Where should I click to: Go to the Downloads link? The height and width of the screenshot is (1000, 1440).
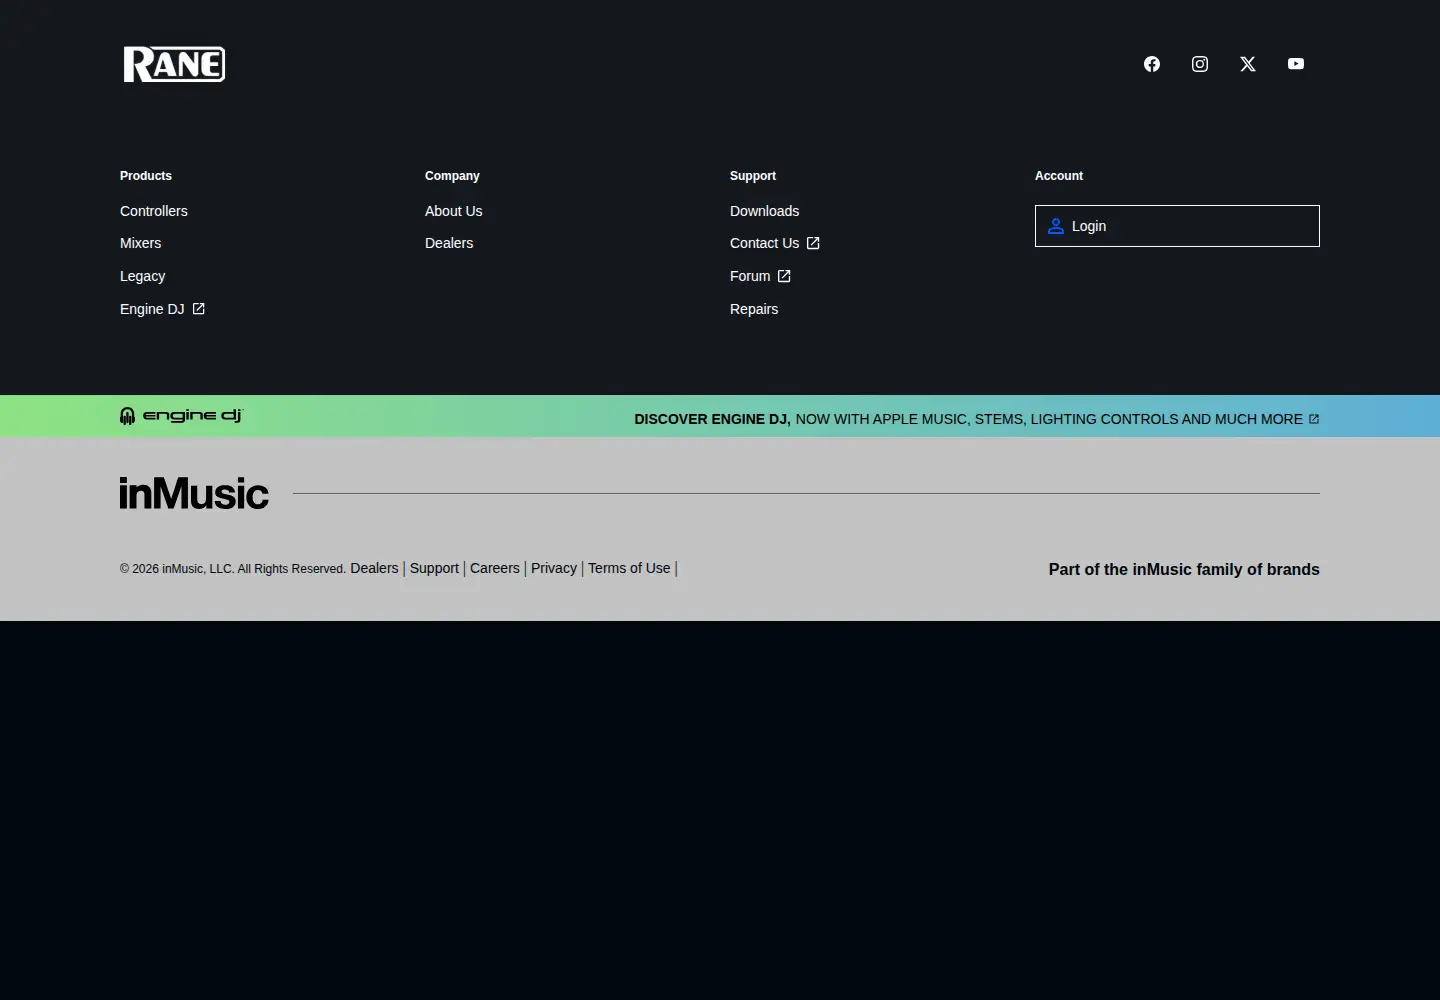coord(765,211)
